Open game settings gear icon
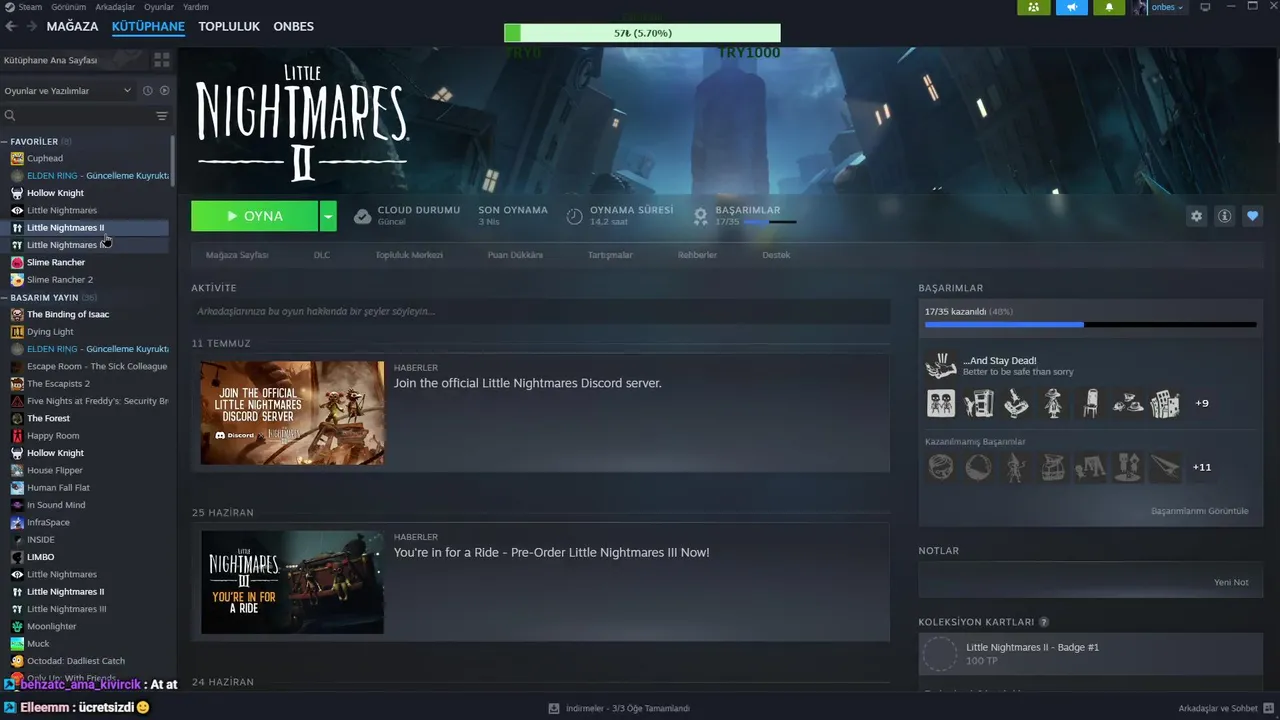The height and width of the screenshot is (720, 1280). coord(1196,216)
